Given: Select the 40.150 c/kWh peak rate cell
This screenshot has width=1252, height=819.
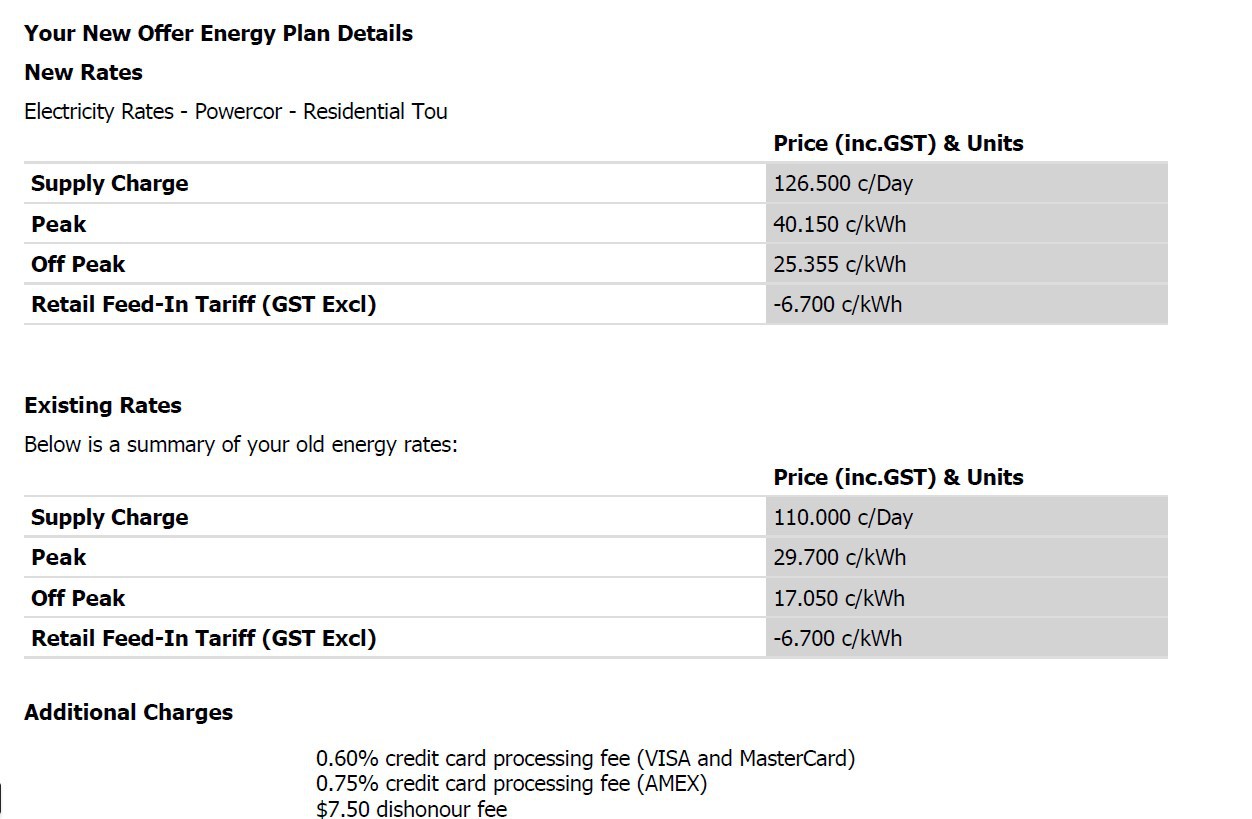Looking at the screenshot, I should 839,224.
